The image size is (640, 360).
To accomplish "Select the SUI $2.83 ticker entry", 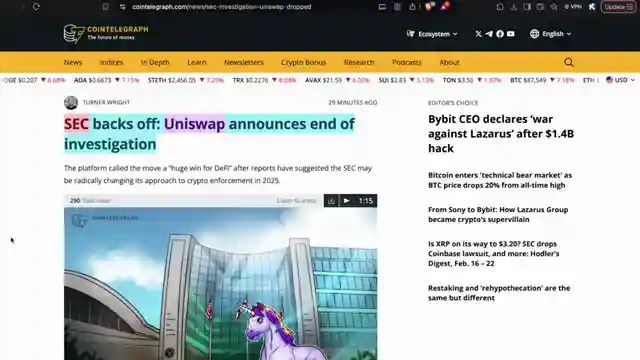I will click(406, 80).
